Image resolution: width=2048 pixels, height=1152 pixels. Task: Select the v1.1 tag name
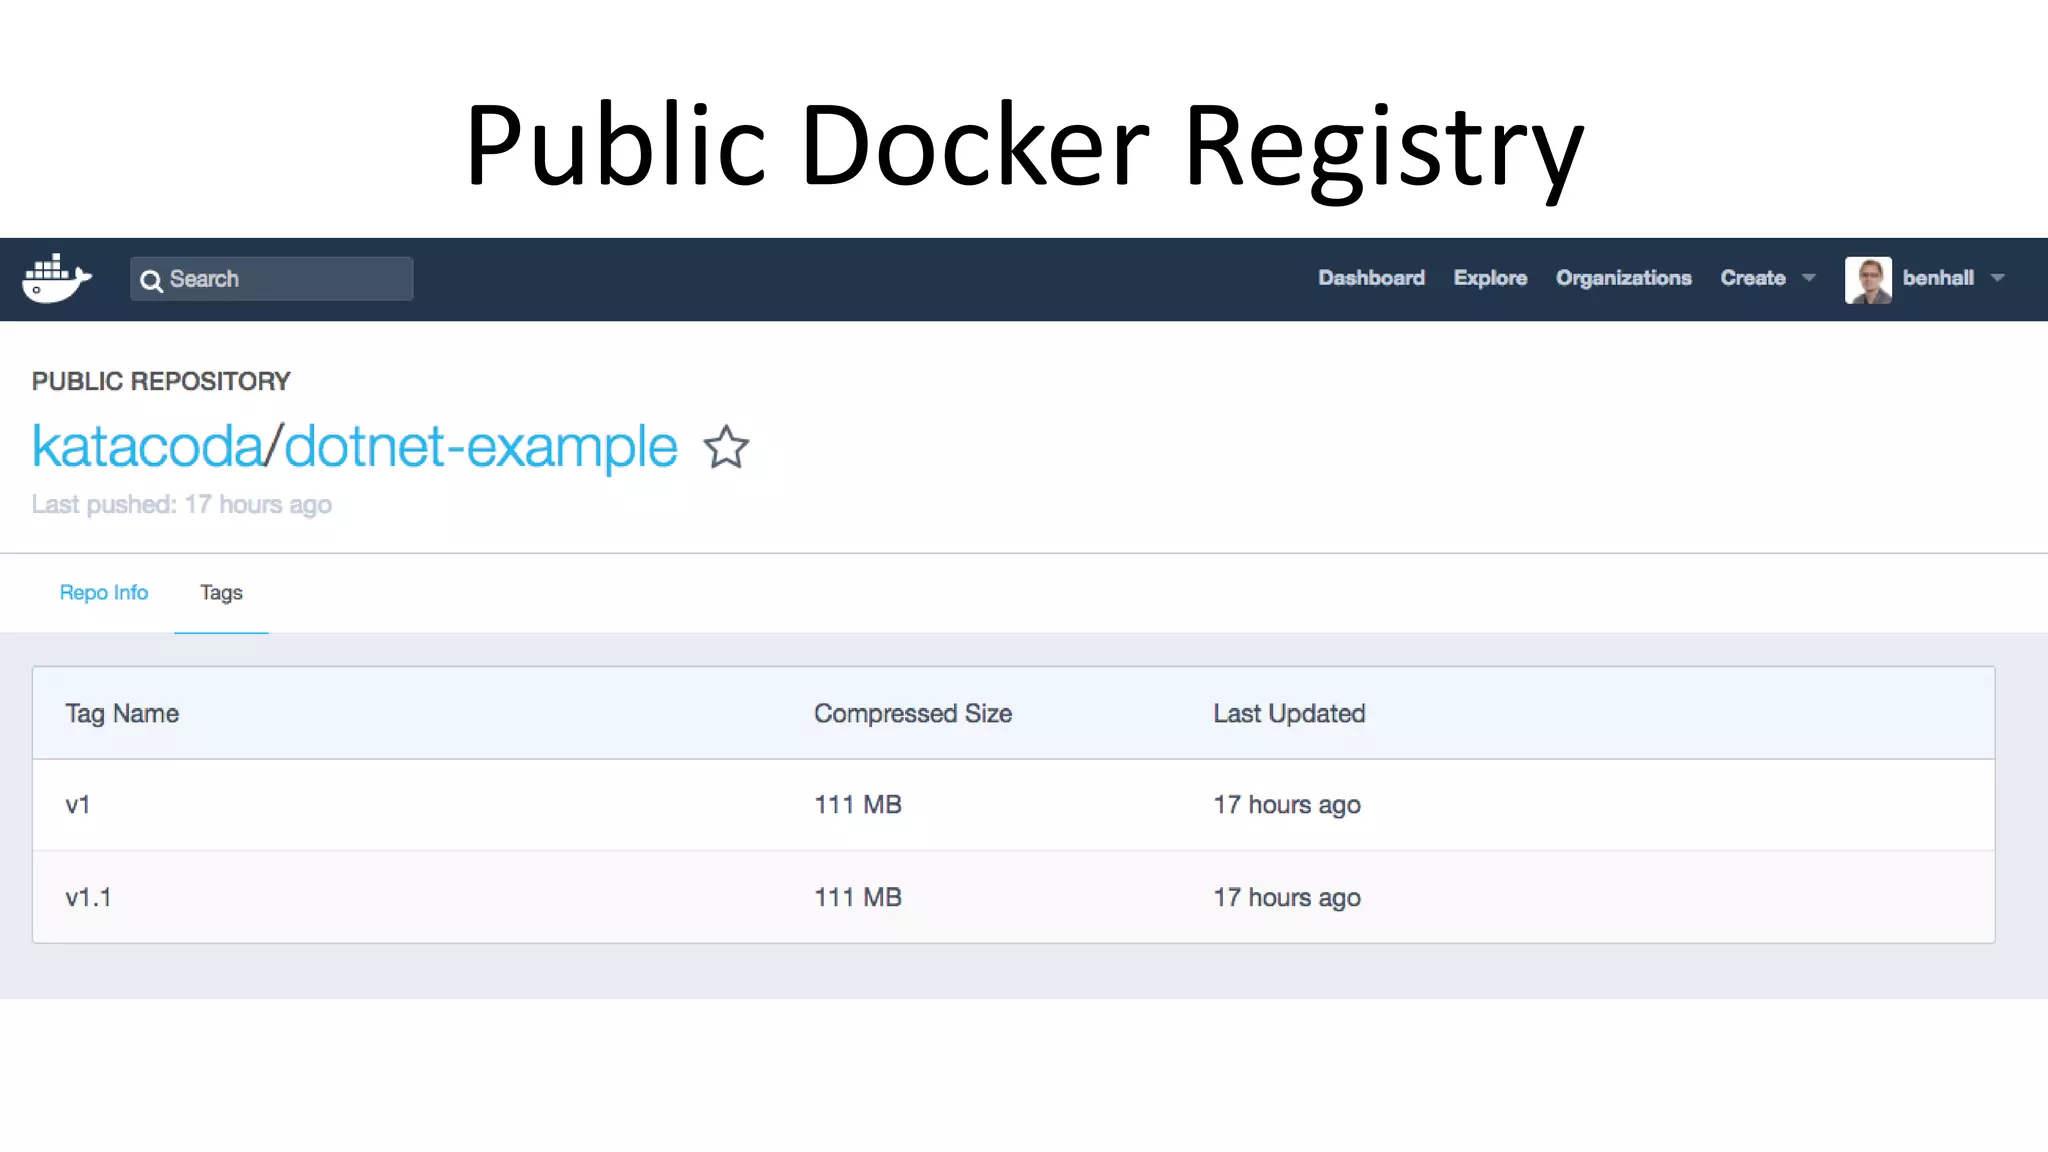tap(88, 898)
